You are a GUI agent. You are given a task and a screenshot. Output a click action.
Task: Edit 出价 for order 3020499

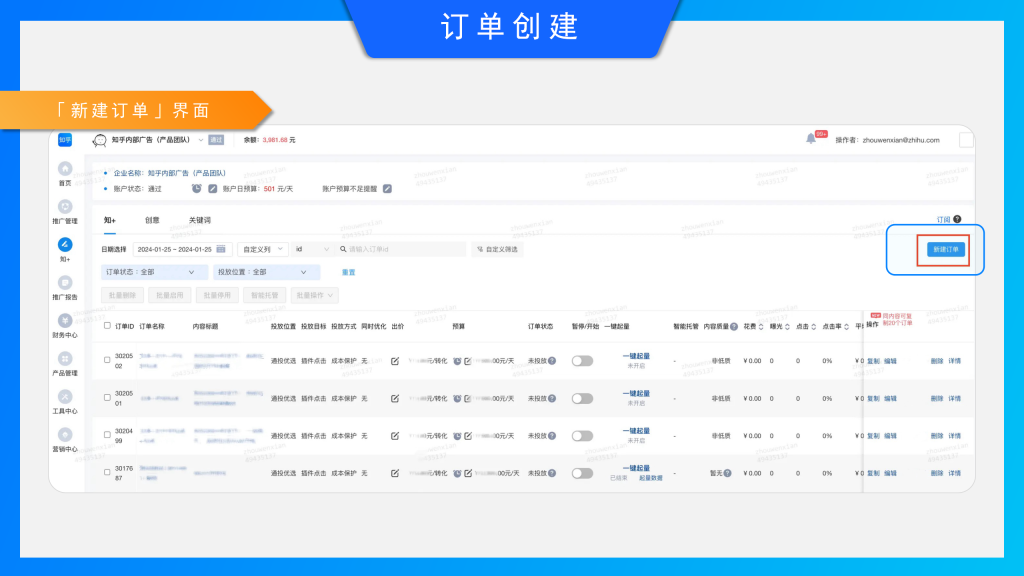point(395,436)
